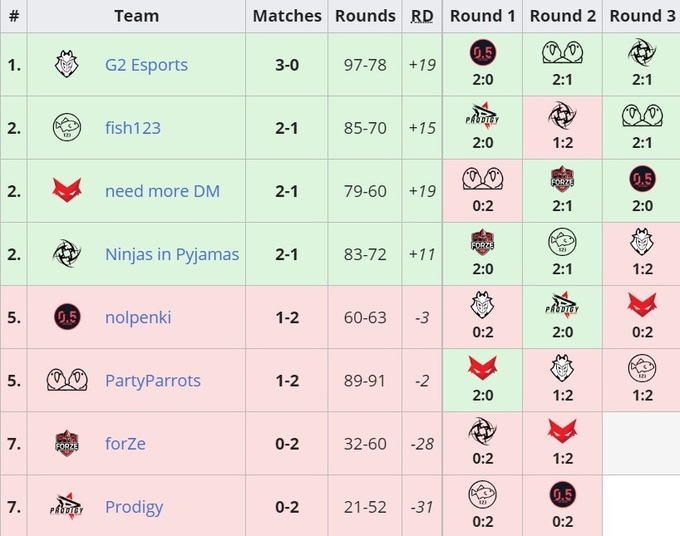Click the need more DM fox logo
Screen dimensions: 680x536
[x=67, y=191]
